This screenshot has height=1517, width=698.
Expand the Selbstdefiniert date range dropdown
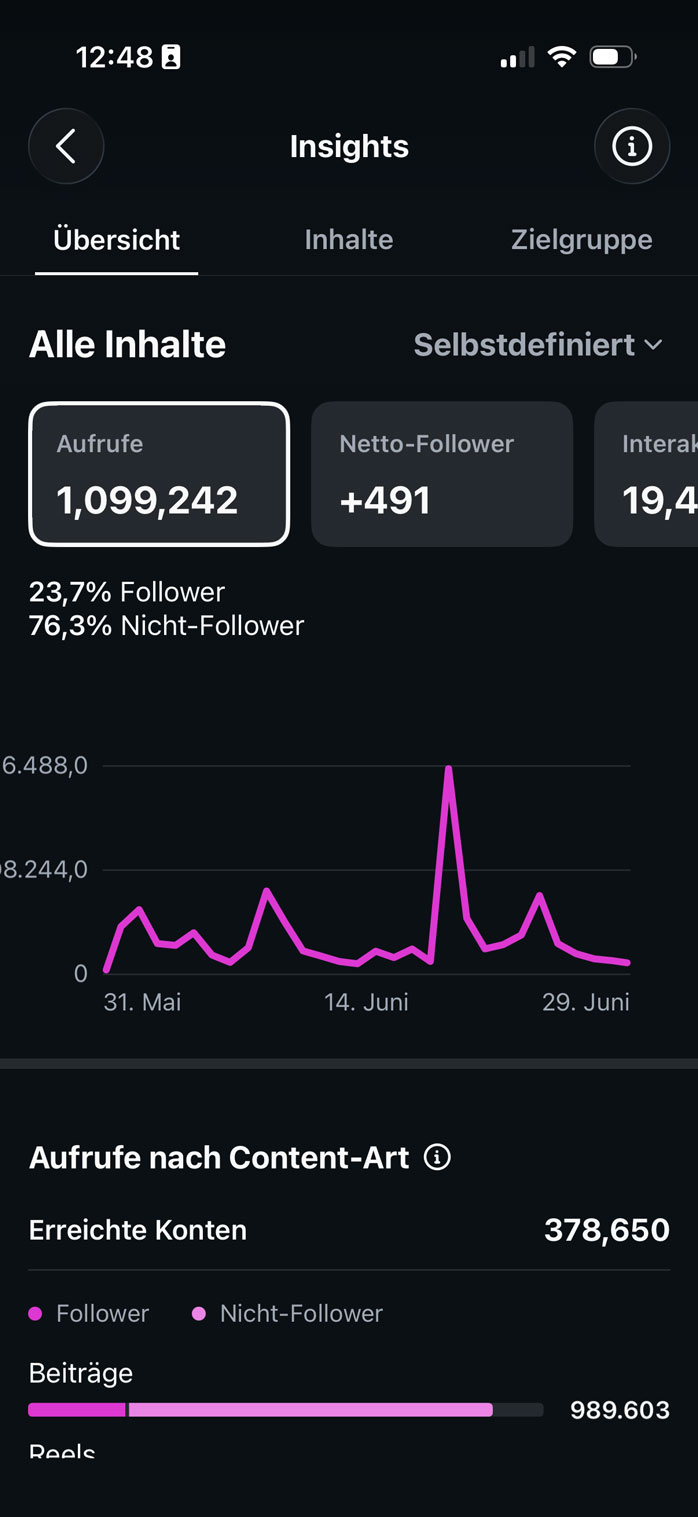(x=538, y=344)
